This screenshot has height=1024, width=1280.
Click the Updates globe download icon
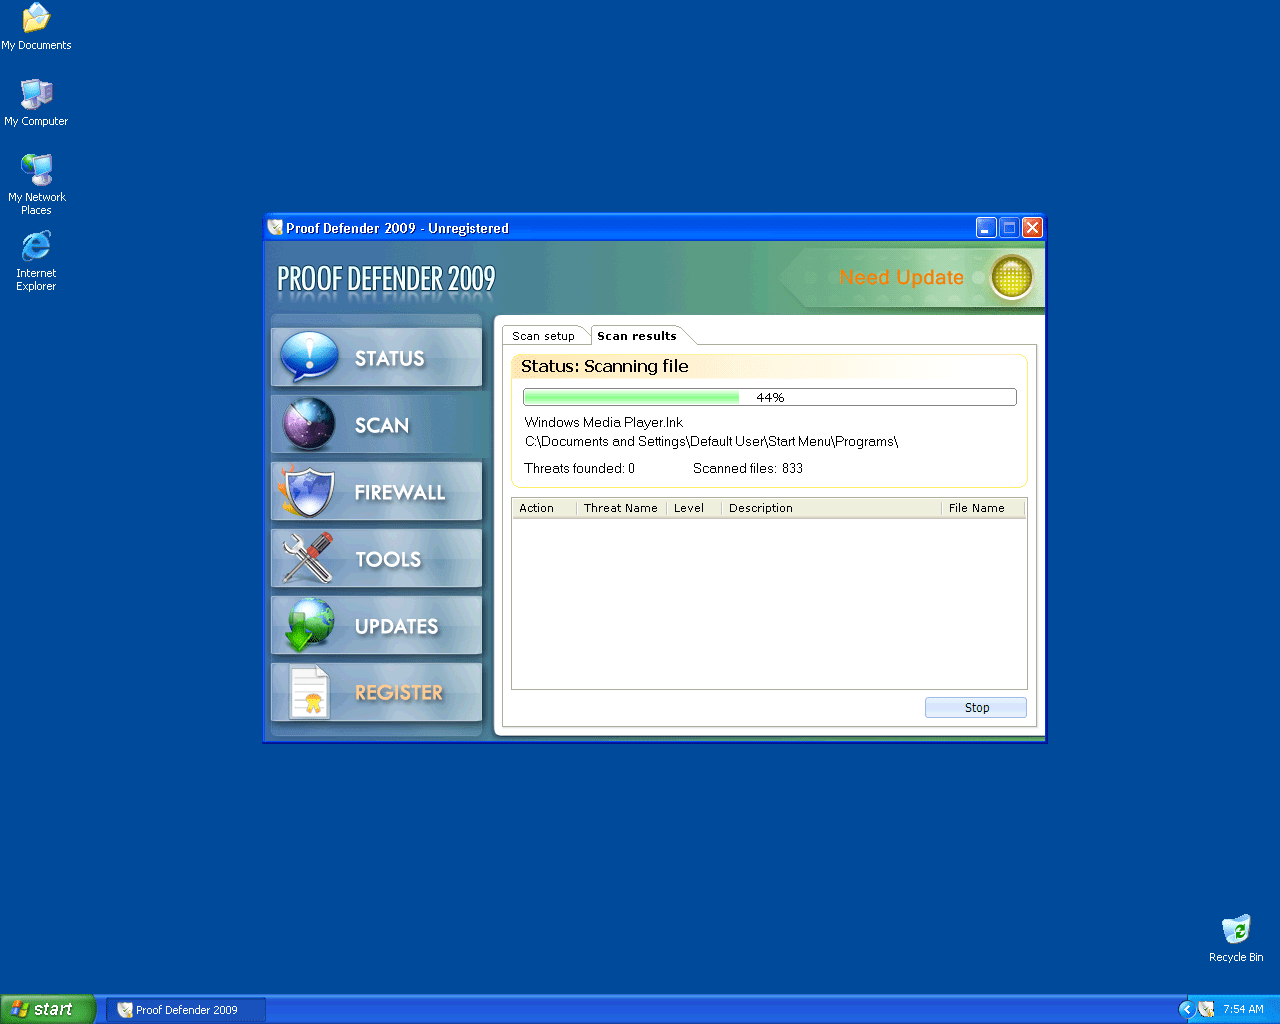click(x=309, y=625)
